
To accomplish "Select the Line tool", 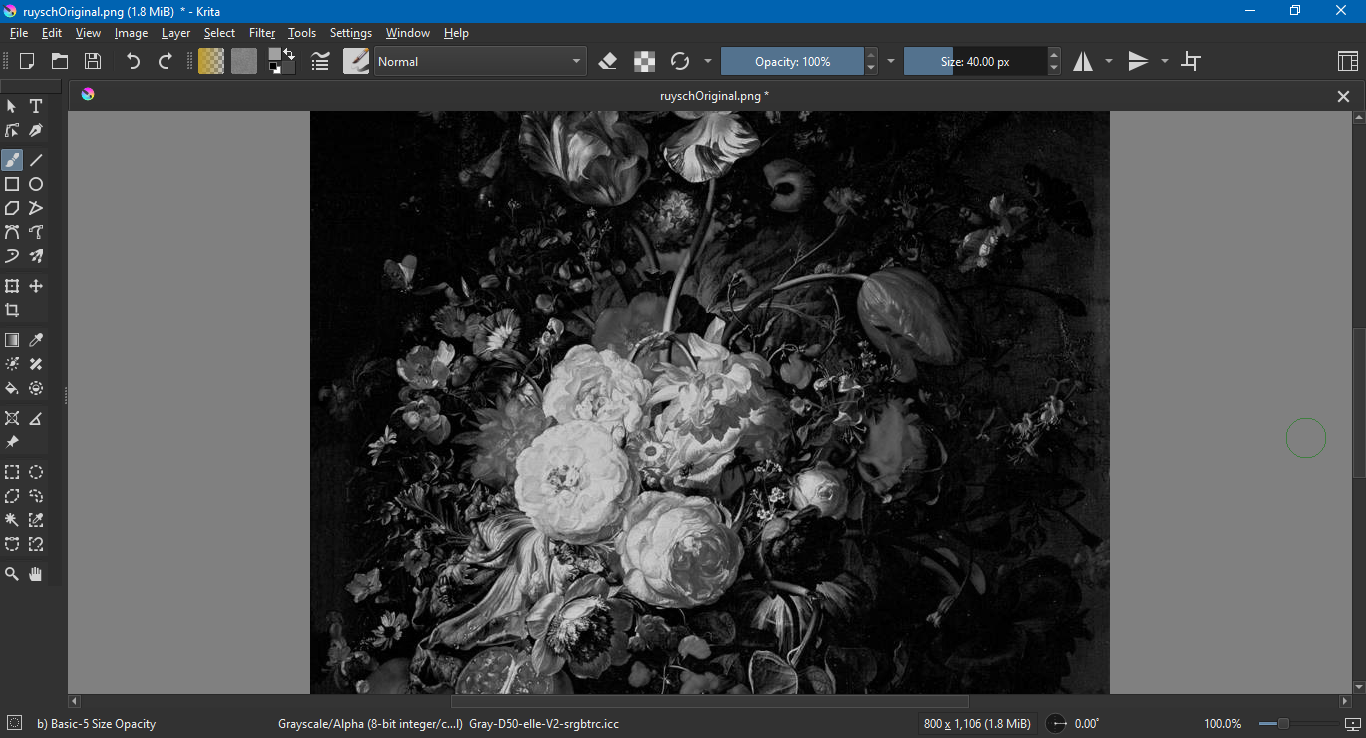I will pyautogui.click(x=36, y=160).
